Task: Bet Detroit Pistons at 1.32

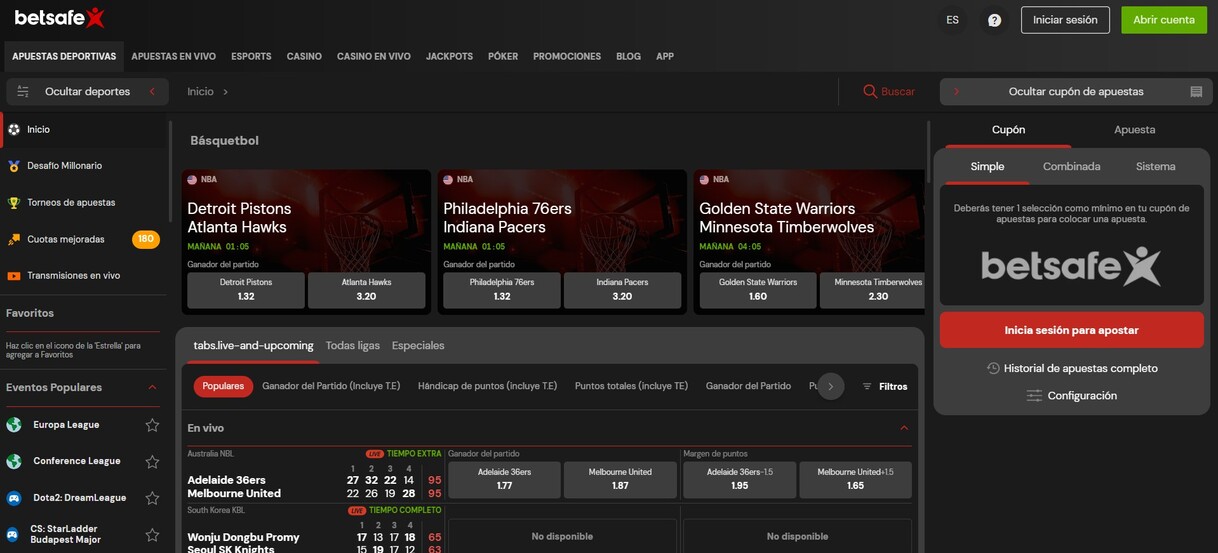Action: (x=246, y=290)
